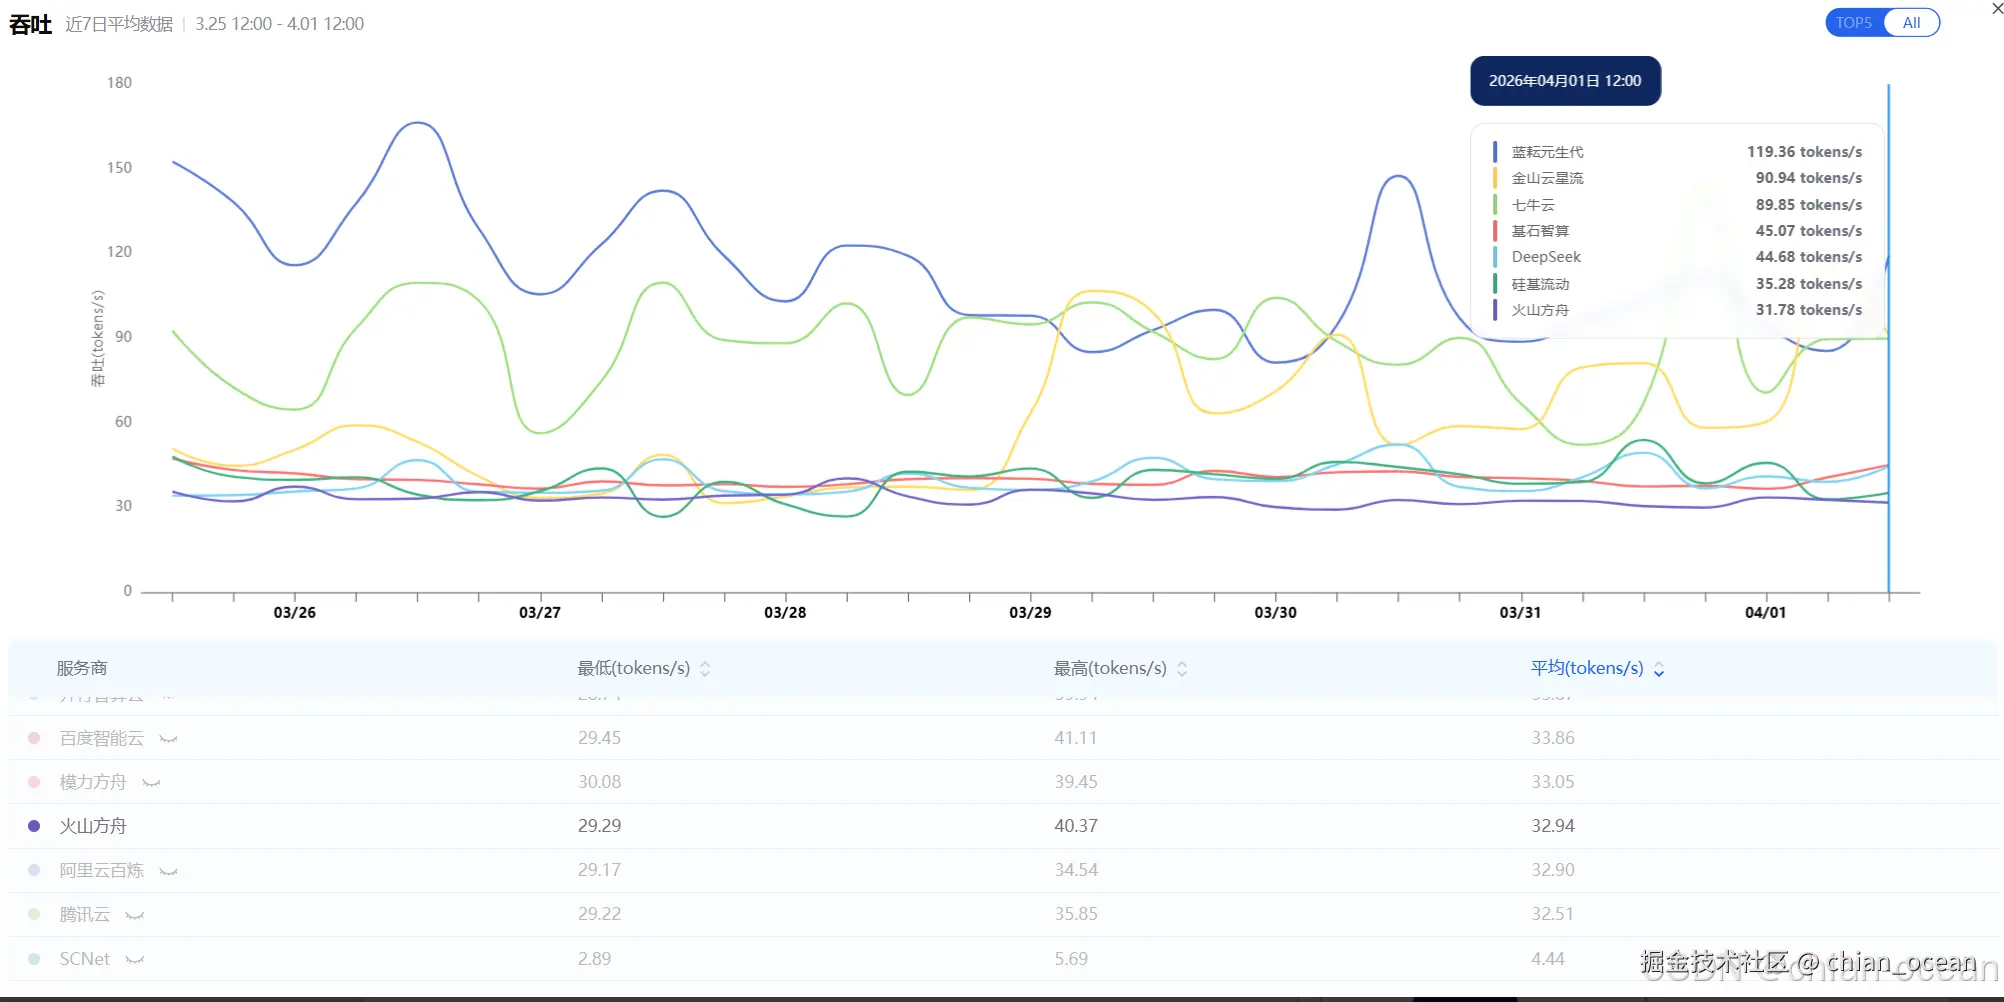Click the 蓝耘元生代 tooltip entry
The height and width of the screenshot is (1002, 2004).
point(1677,152)
